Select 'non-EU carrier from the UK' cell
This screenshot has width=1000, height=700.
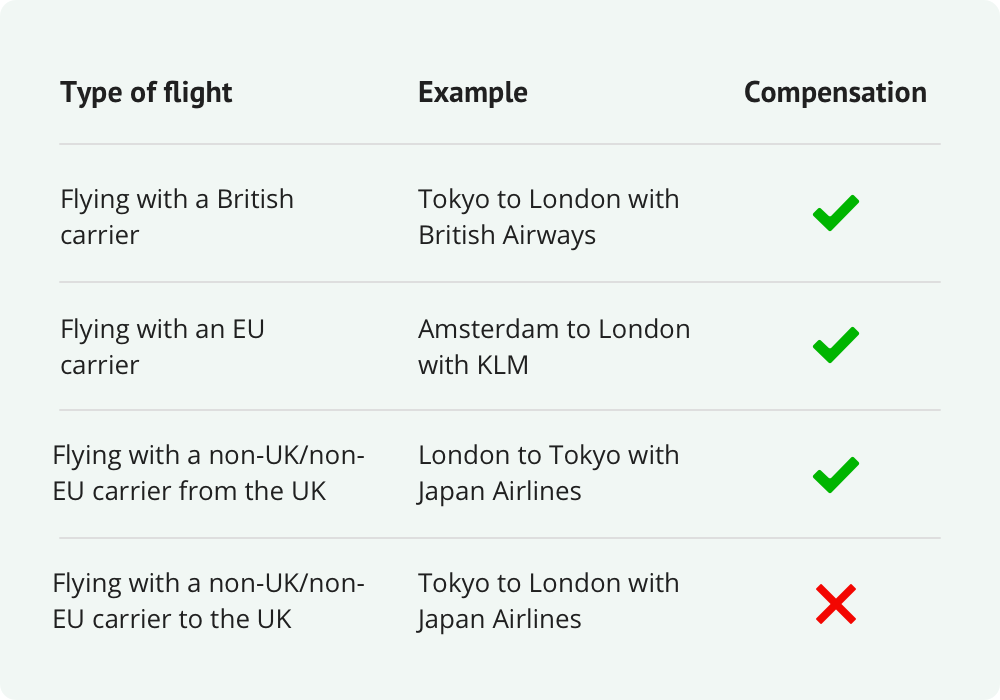coord(208,473)
